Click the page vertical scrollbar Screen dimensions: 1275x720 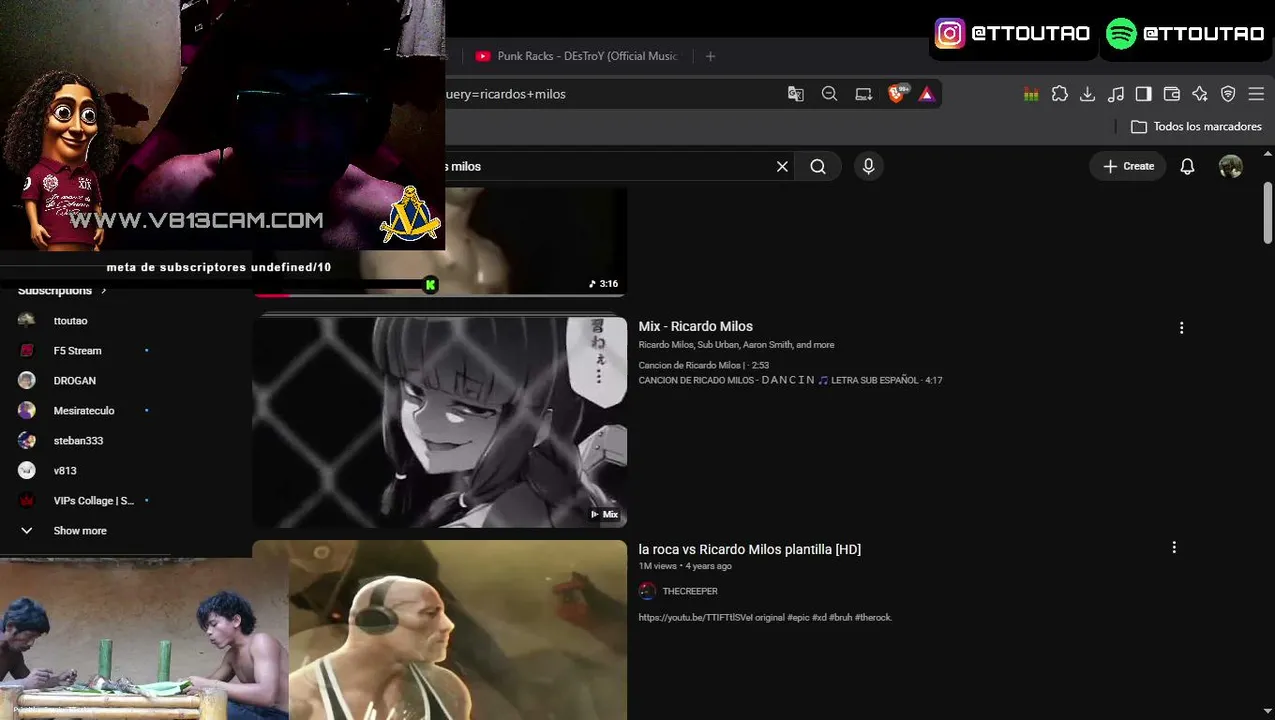click(1268, 212)
